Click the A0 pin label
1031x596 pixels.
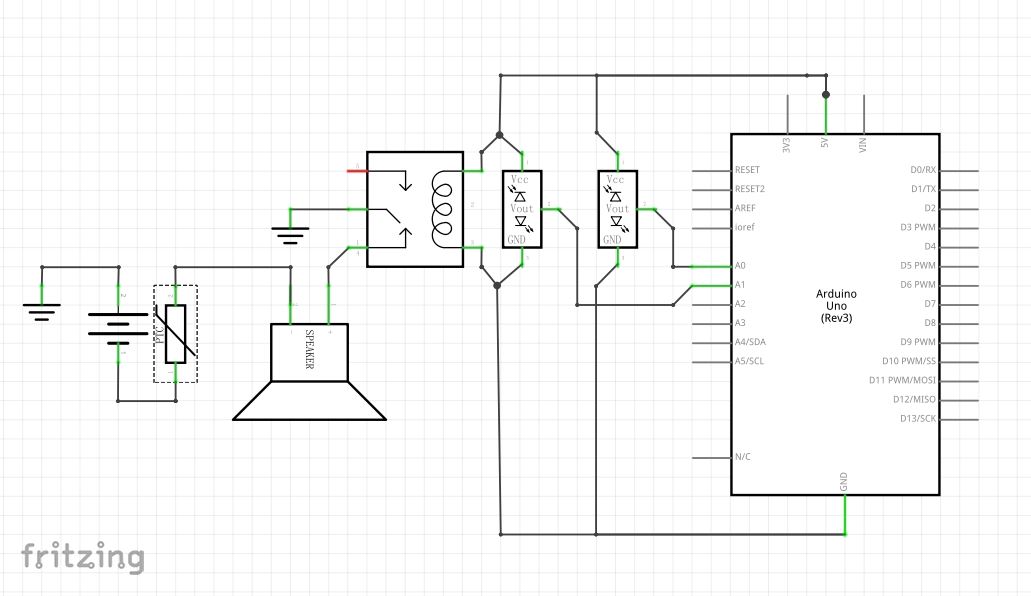(x=740, y=265)
